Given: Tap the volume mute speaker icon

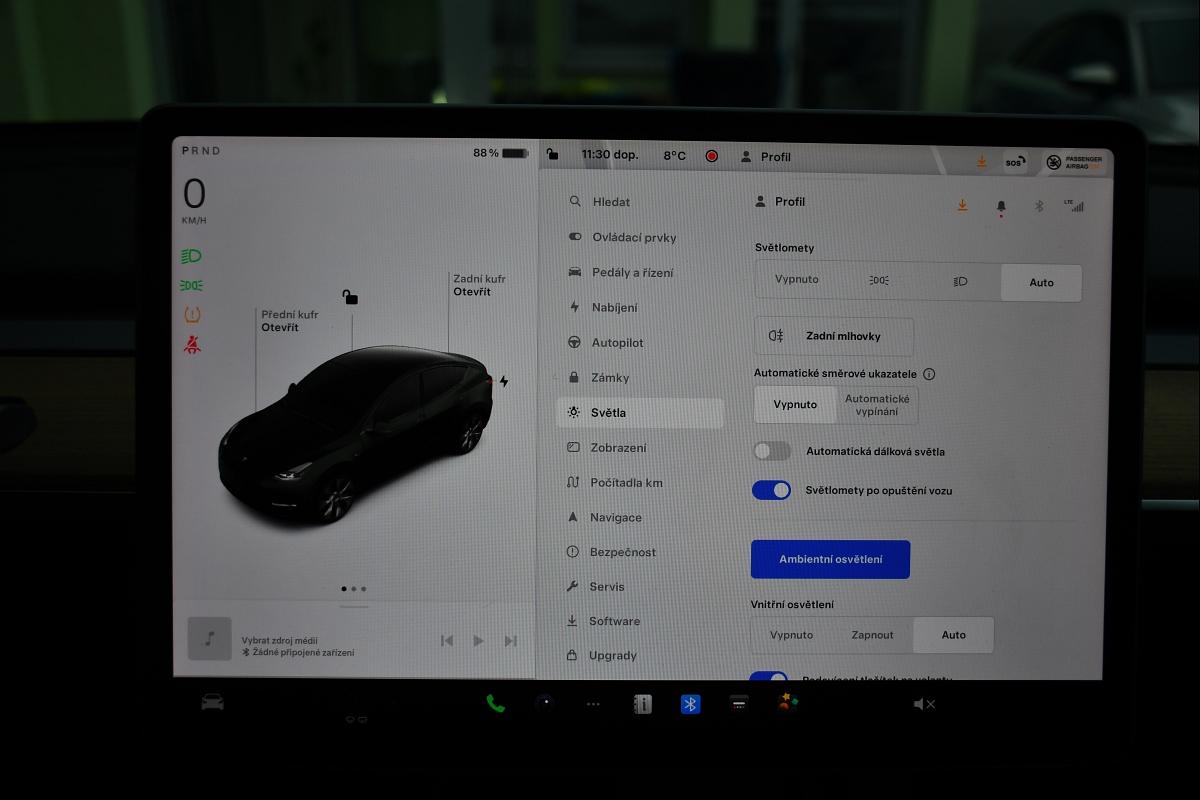Looking at the screenshot, I should point(924,704).
